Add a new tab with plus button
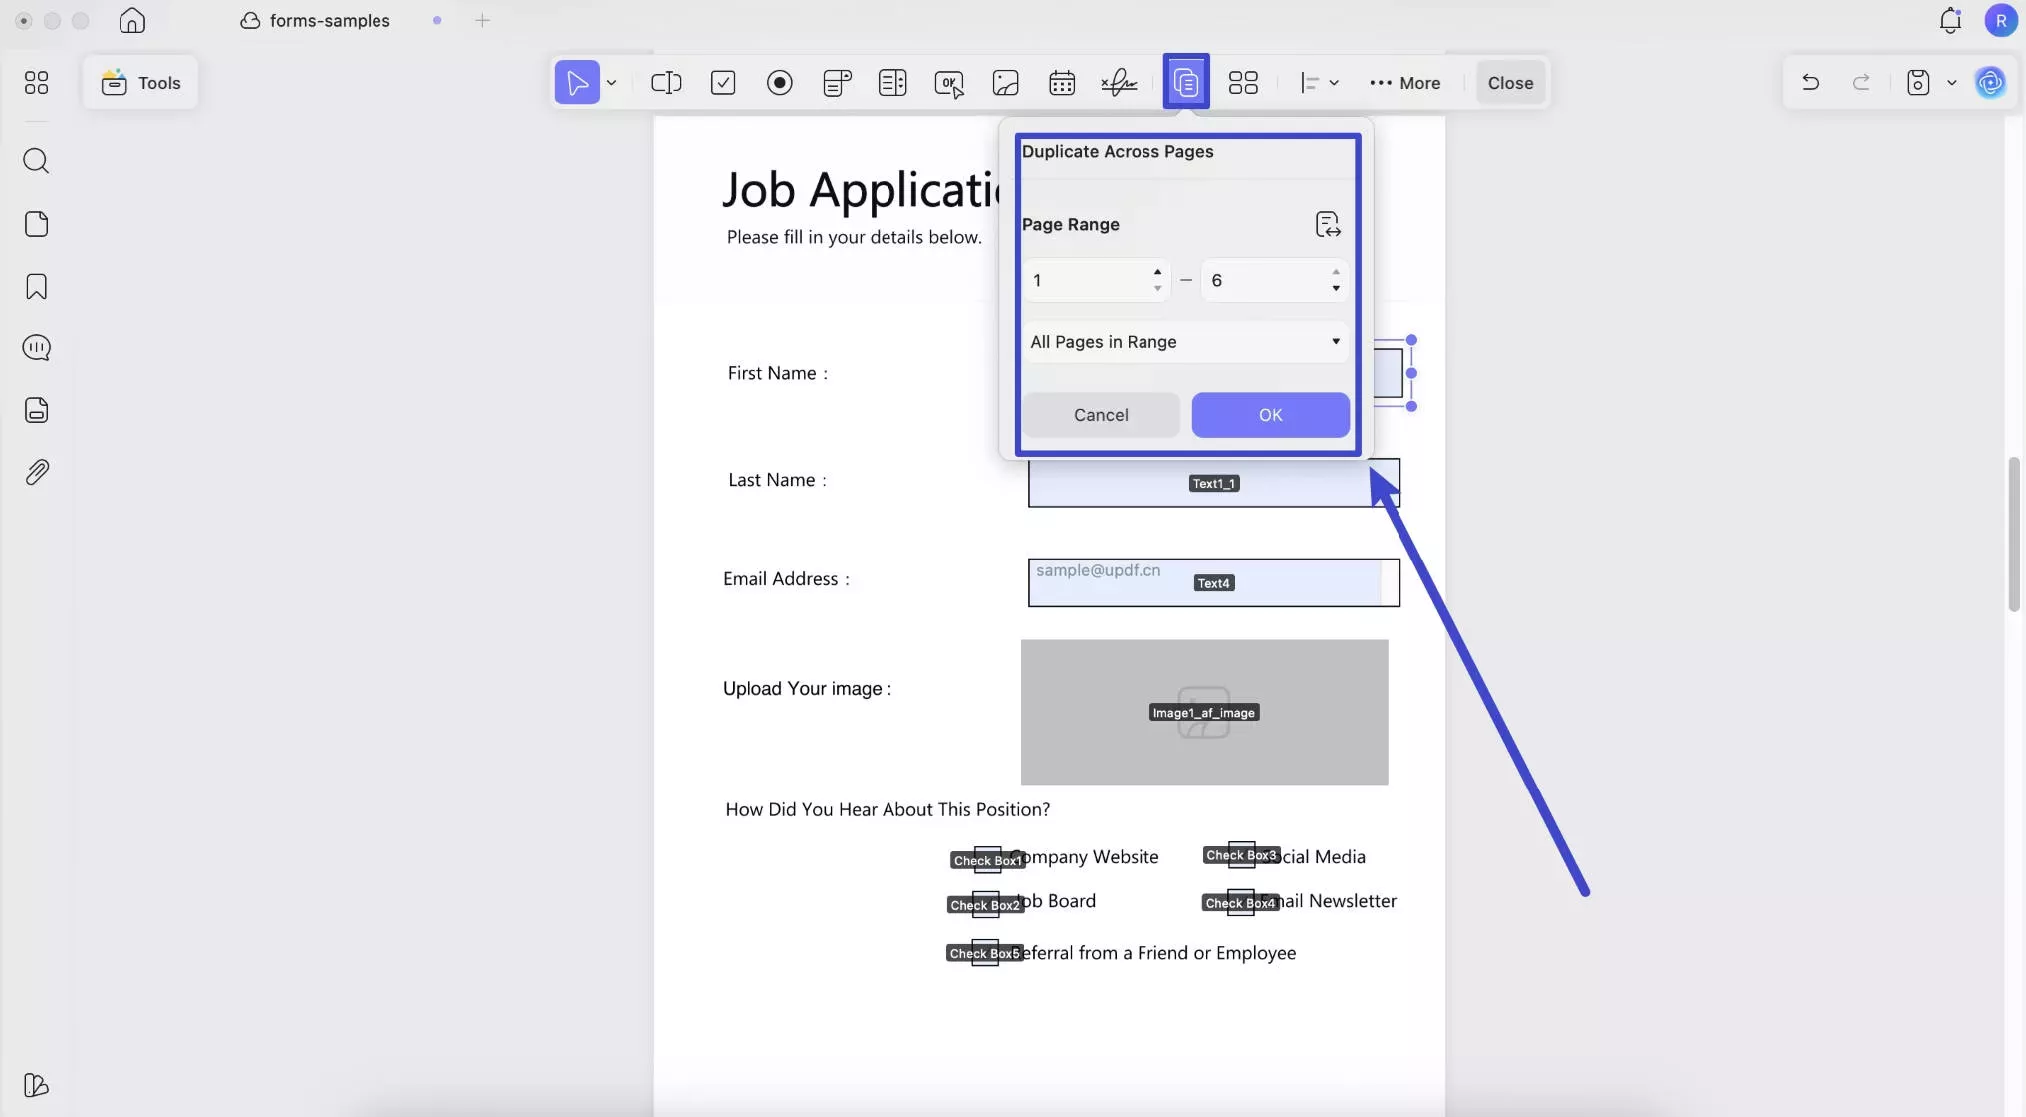The width and height of the screenshot is (2026, 1117). pyautogui.click(x=482, y=20)
